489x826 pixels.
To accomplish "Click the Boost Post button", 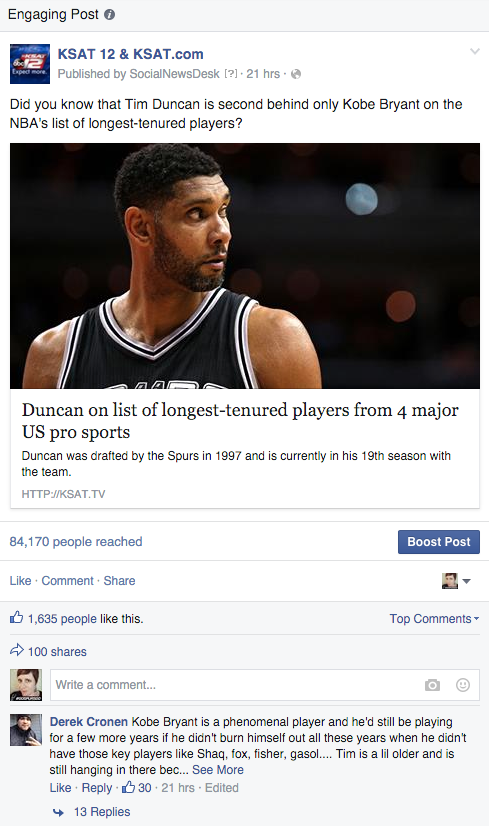I will [x=438, y=542].
